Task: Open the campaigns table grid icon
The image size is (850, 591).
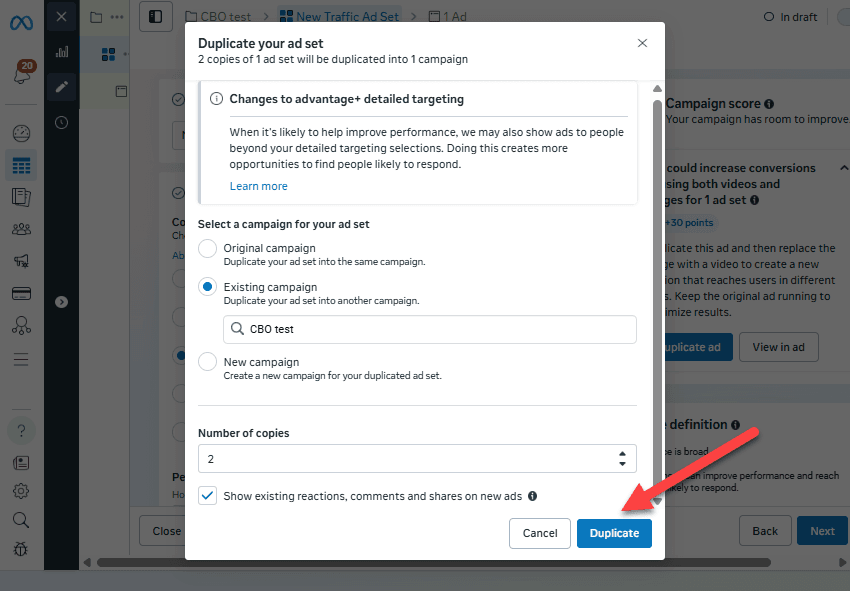Action: tap(21, 165)
